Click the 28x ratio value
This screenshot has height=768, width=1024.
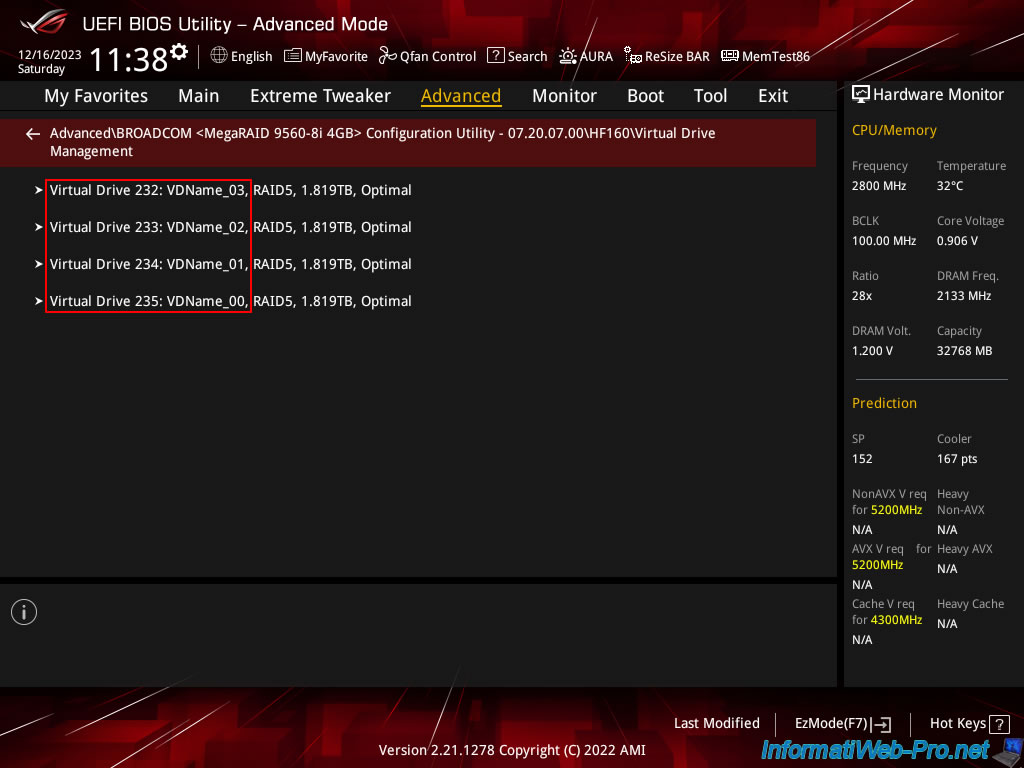(862, 296)
